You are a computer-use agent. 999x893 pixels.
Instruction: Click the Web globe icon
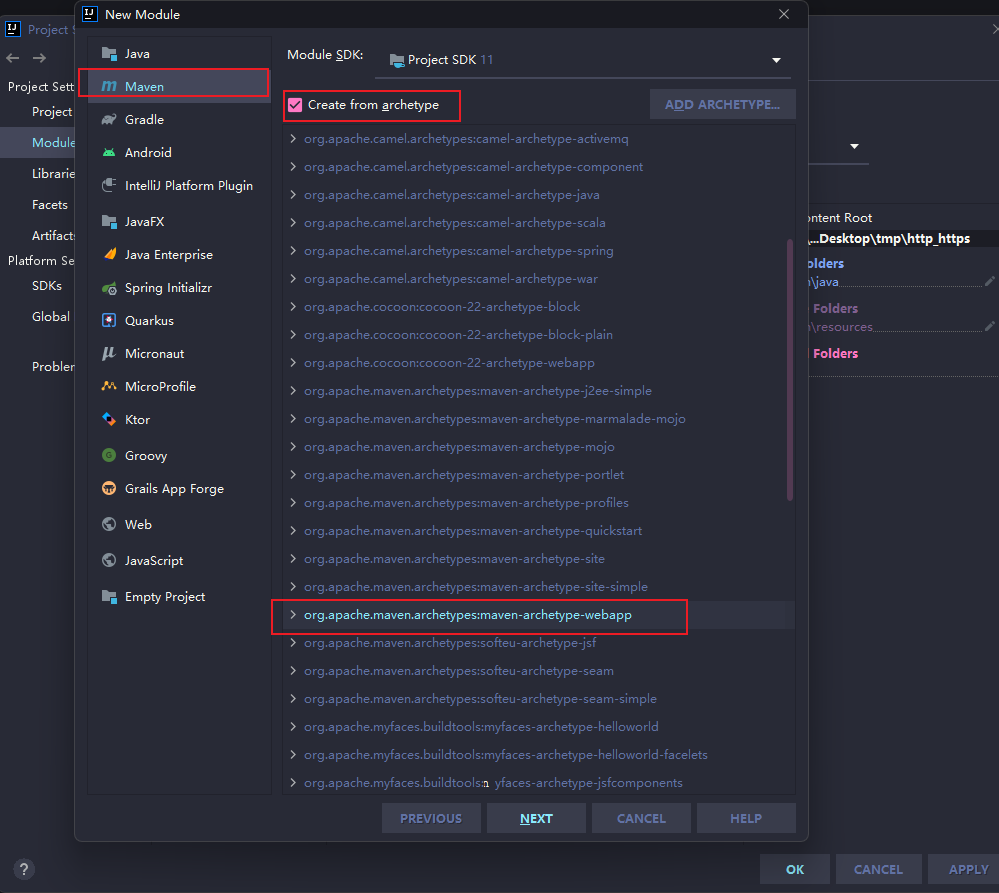tap(109, 524)
